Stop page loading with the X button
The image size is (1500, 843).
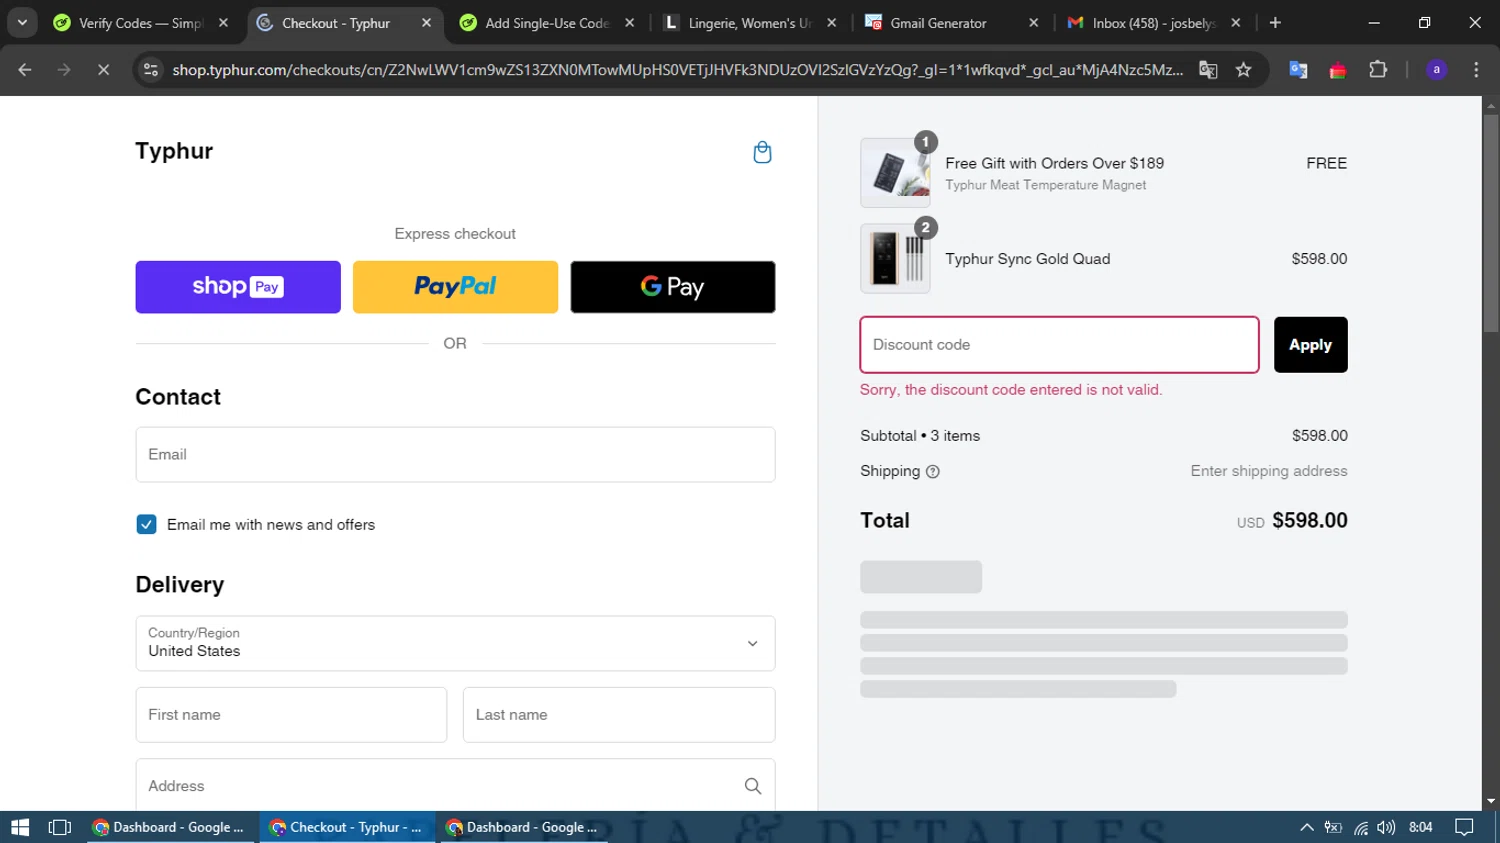pyautogui.click(x=103, y=69)
